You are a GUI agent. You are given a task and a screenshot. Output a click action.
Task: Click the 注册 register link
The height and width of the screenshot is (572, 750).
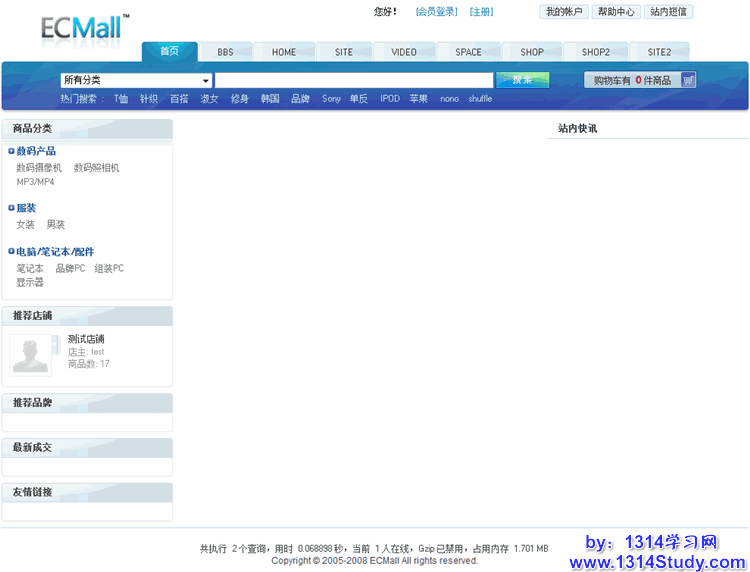pyautogui.click(x=481, y=12)
